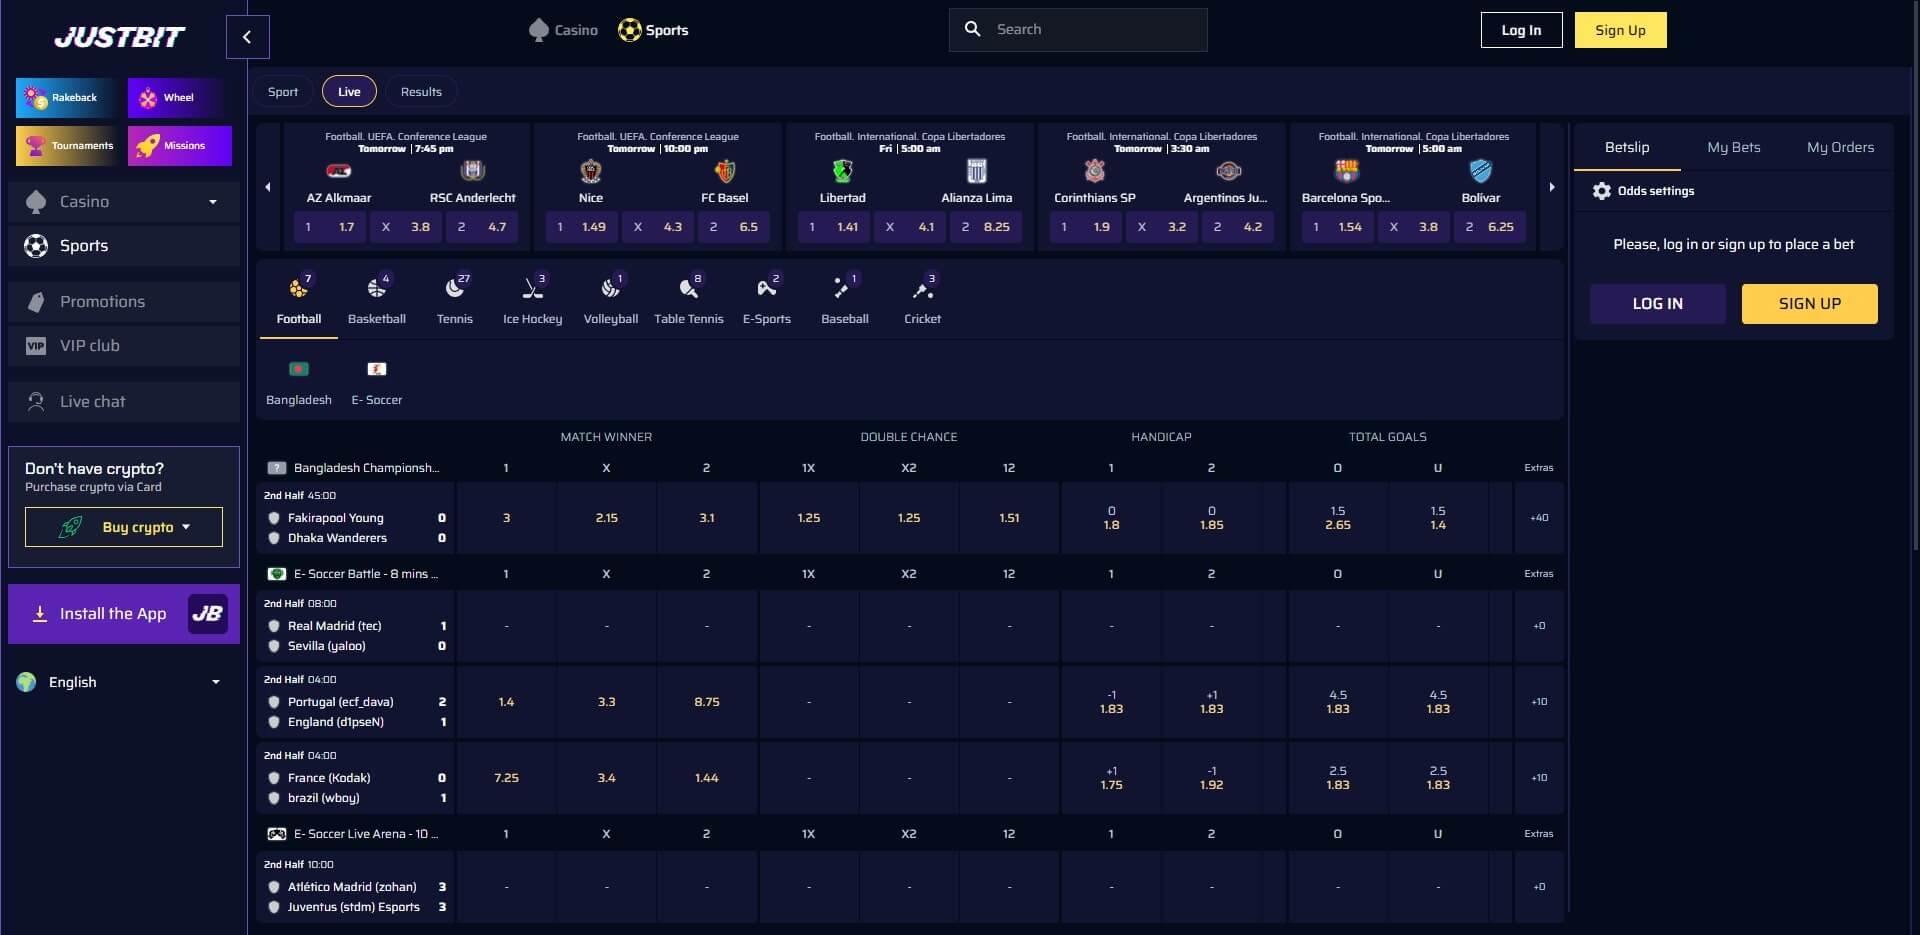Click Install the App
The height and width of the screenshot is (935, 1920).
click(123, 613)
